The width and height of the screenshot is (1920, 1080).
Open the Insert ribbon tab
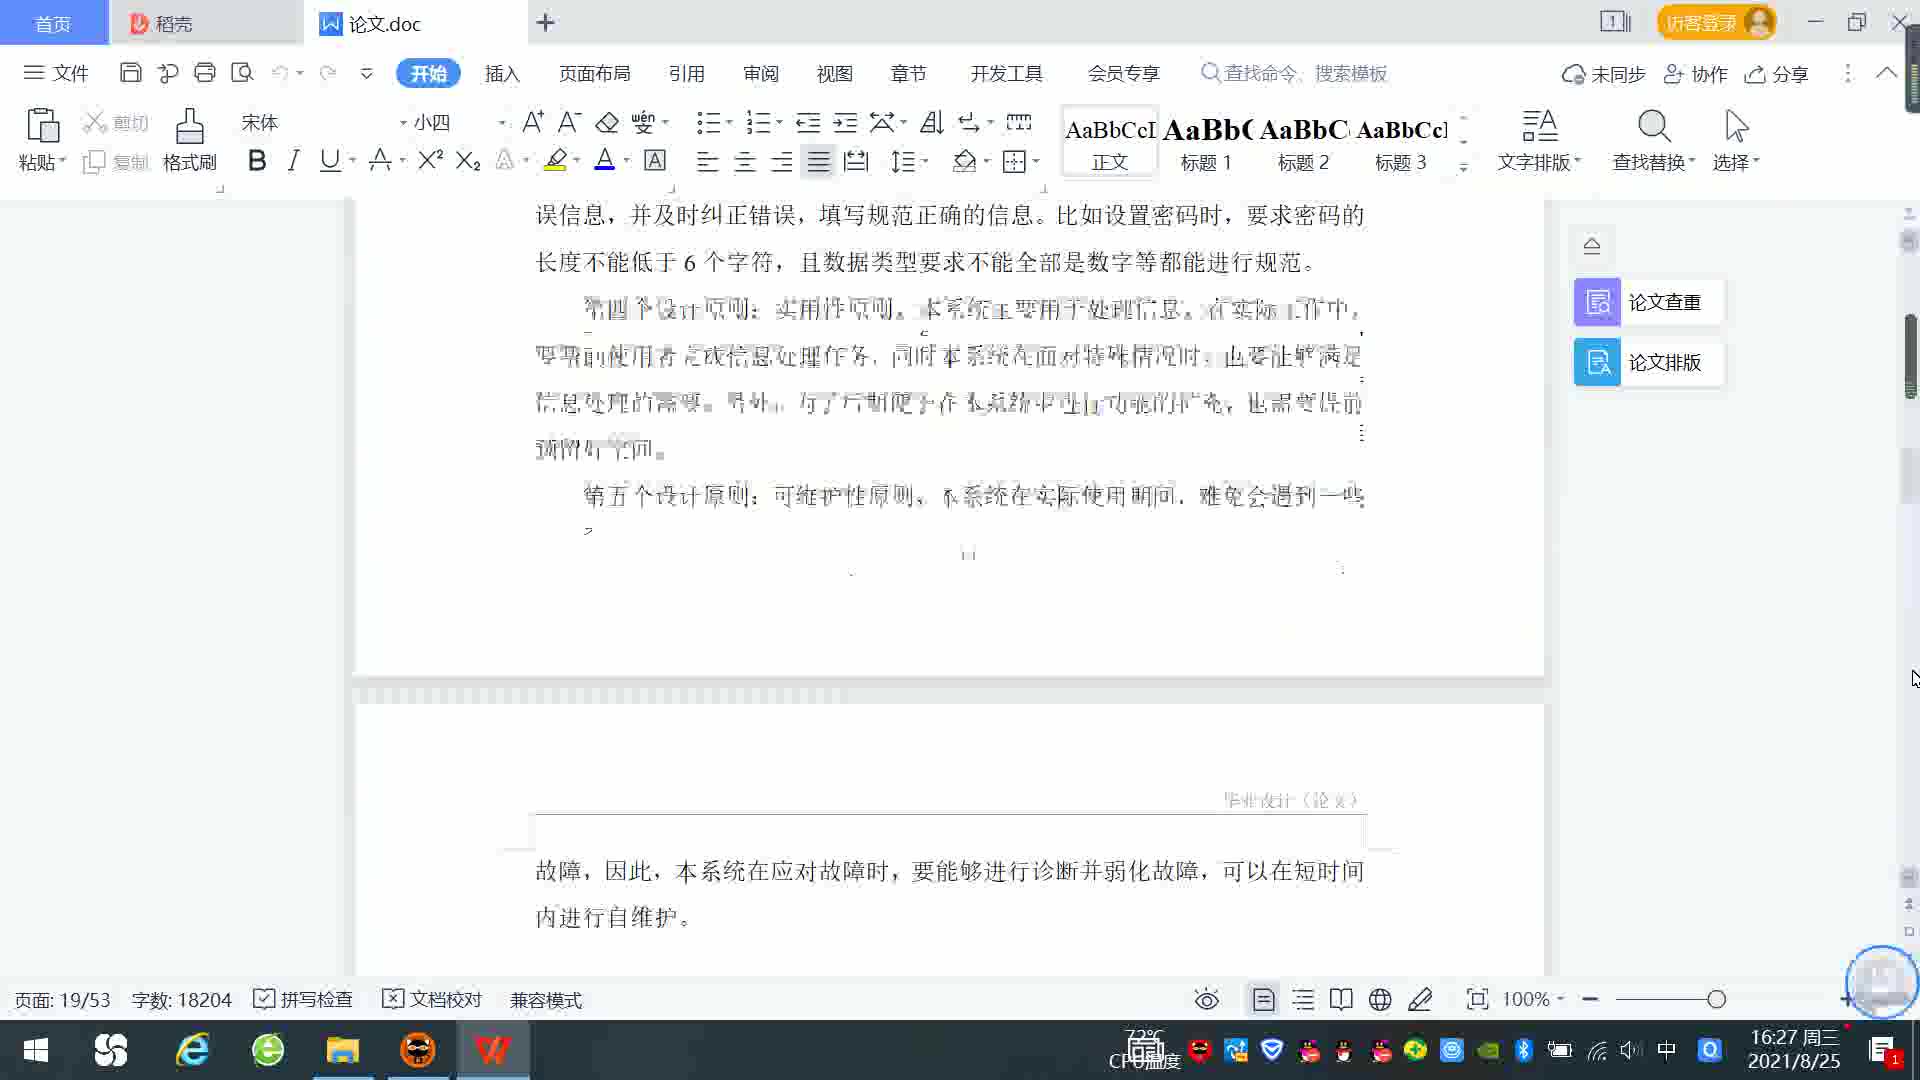click(x=502, y=74)
